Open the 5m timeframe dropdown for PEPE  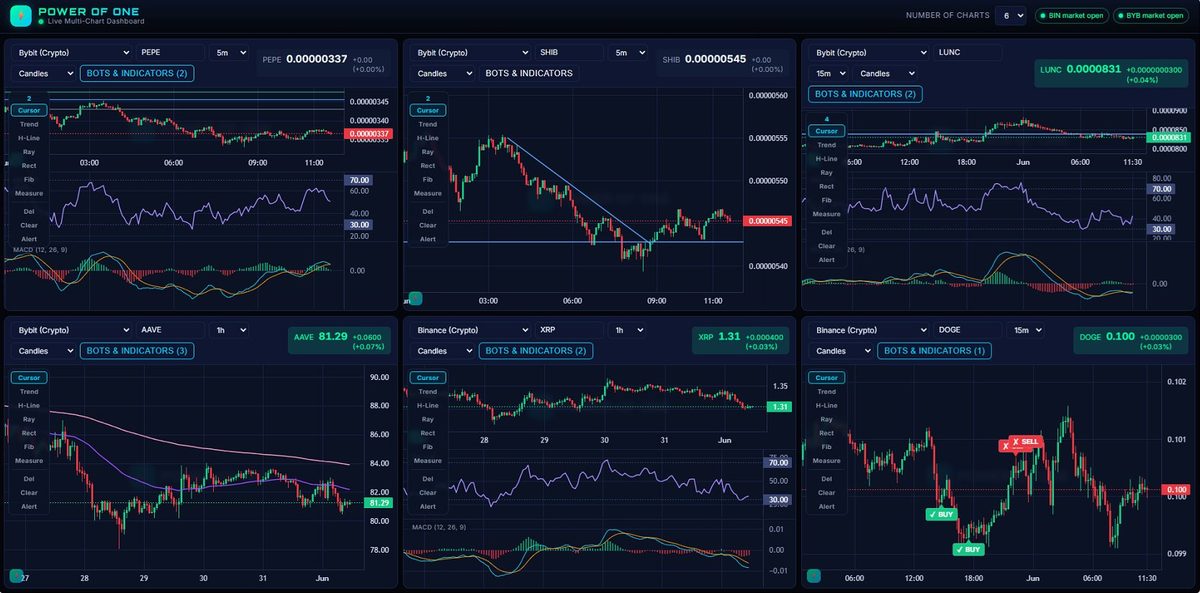229,52
